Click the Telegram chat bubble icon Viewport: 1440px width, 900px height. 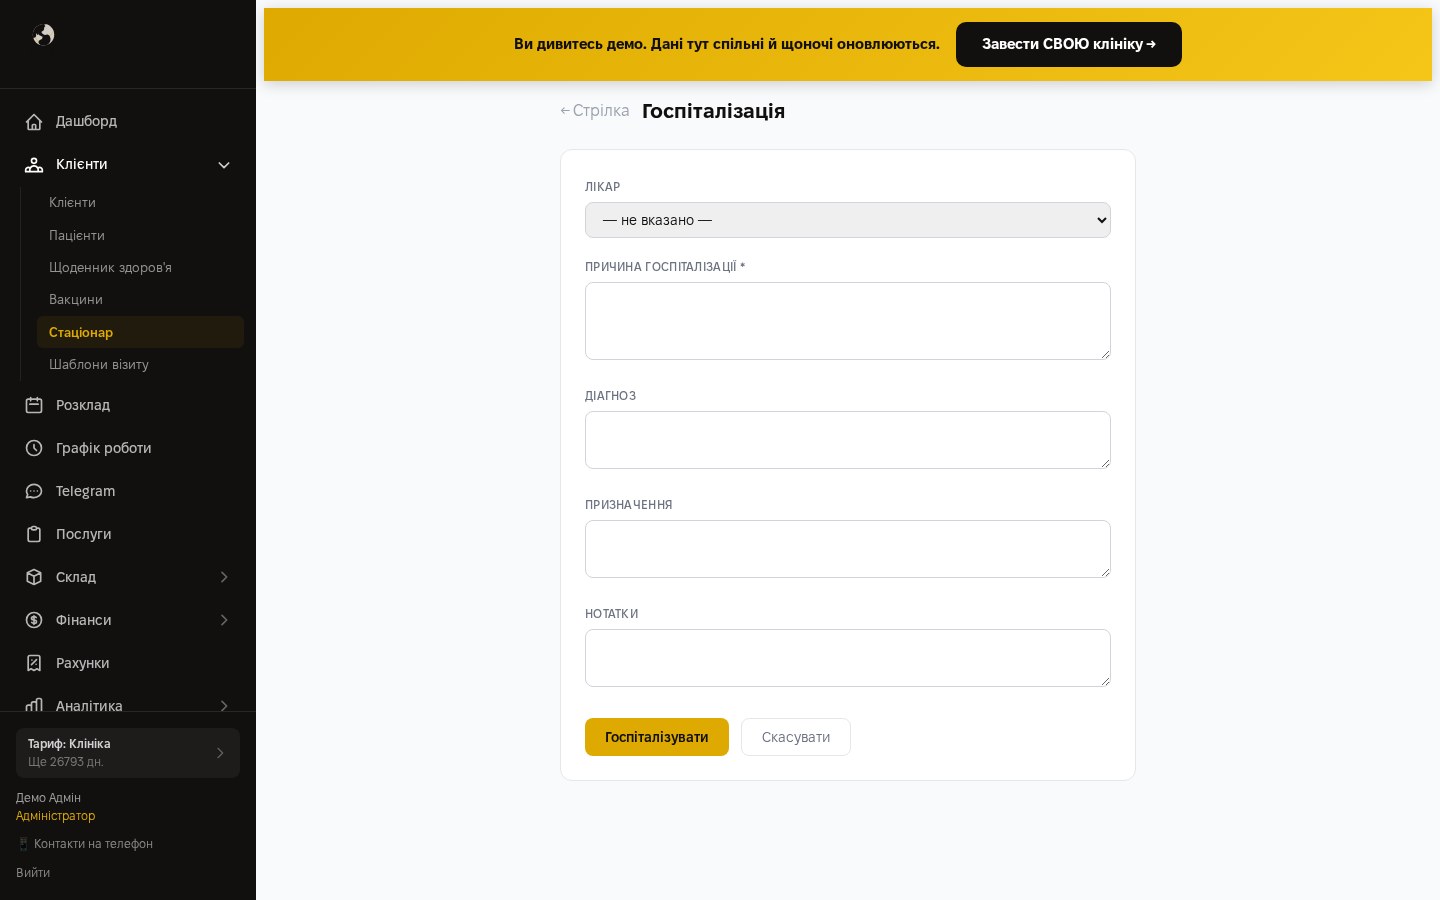click(34, 491)
